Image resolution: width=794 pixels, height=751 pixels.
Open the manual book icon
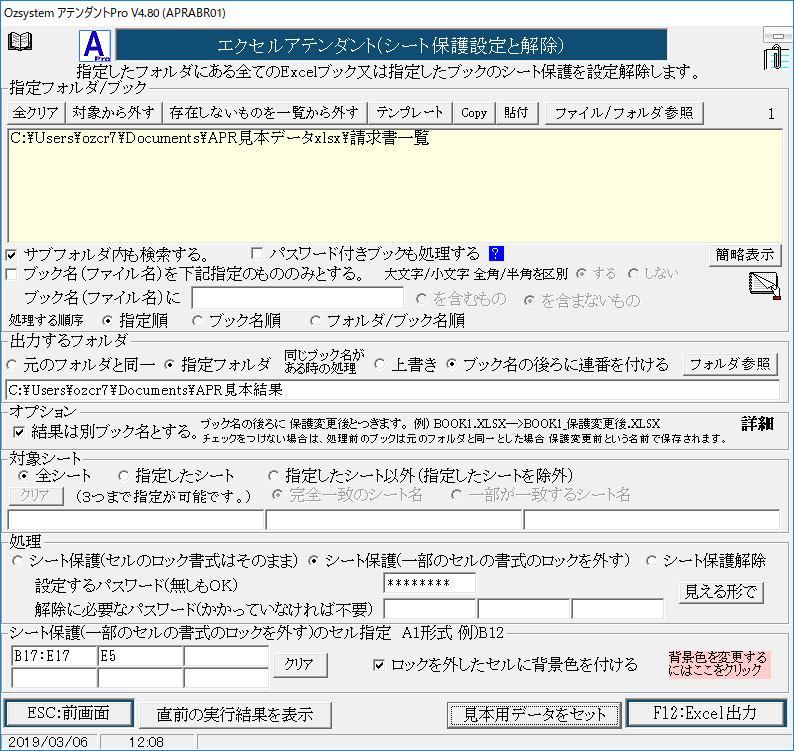[20, 42]
